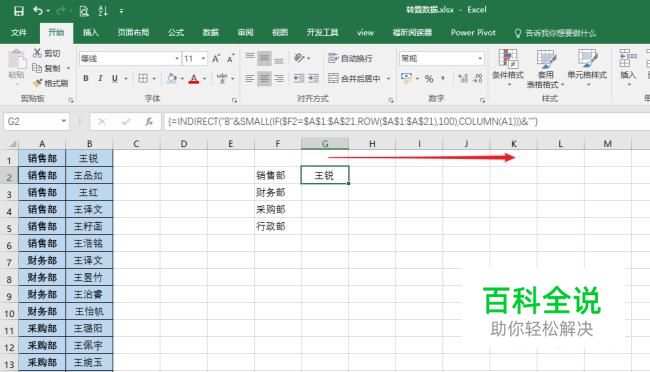The height and width of the screenshot is (372, 650).
Task: Toggle Bold formatting
Action: [86, 78]
